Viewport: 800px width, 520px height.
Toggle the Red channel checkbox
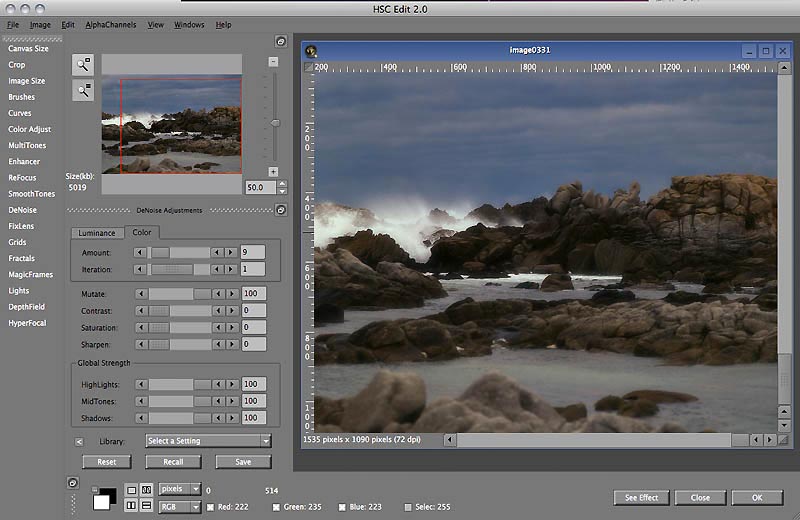[210, 507]
